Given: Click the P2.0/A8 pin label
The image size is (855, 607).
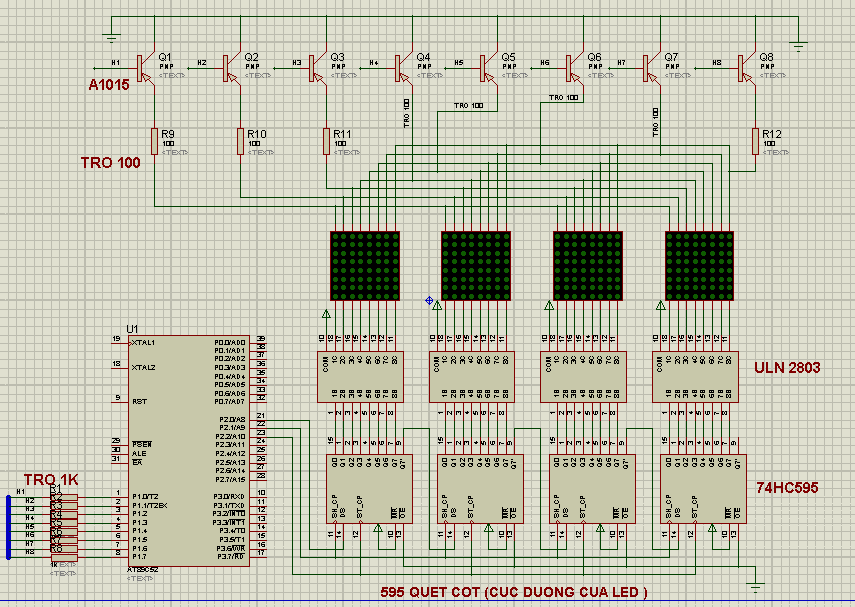Looking at the screenshot, I should click(x=232, y=419).
